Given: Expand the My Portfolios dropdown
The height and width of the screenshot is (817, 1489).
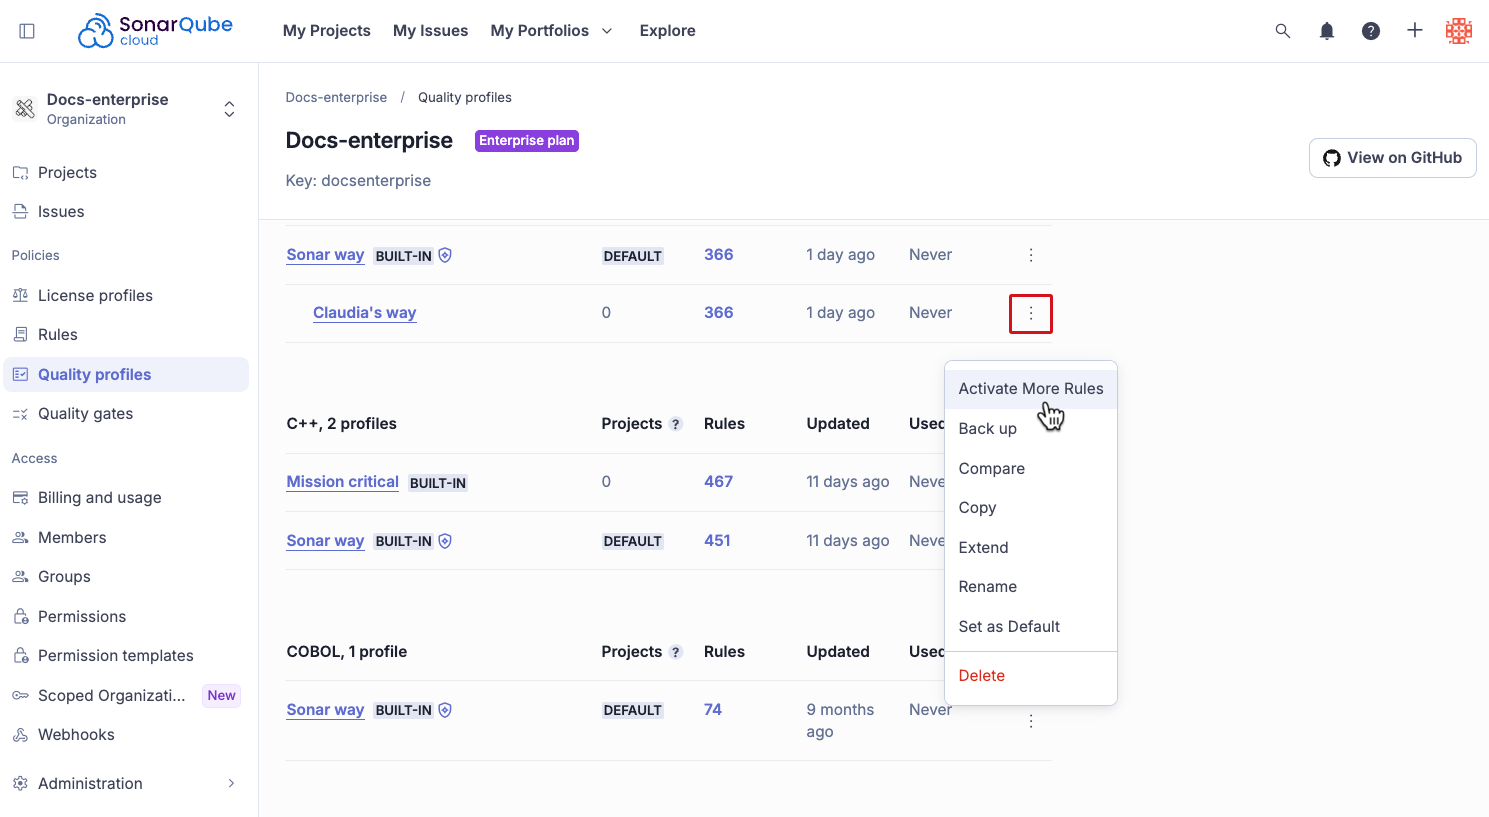Looking at the screenshot, I should (608, 31).
